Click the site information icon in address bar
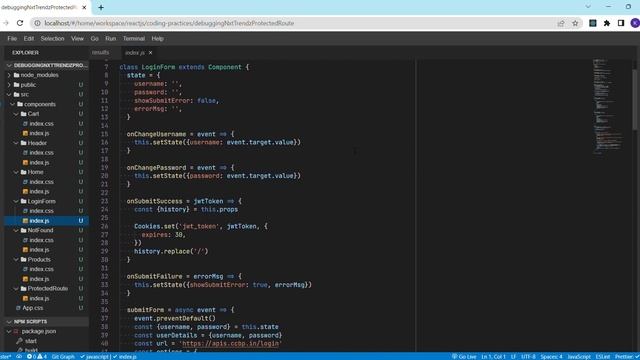 click(x=37, y=23)
